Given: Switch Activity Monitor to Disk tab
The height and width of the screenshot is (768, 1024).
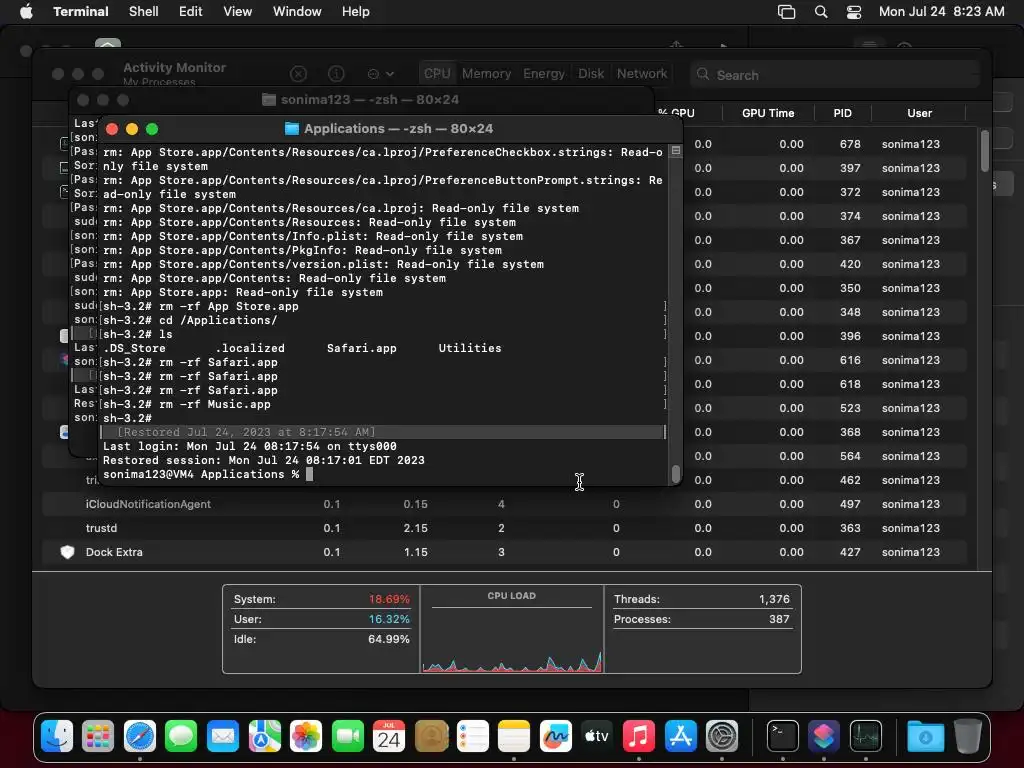Looking at the screenshot, I should click(x=591, y=74).
